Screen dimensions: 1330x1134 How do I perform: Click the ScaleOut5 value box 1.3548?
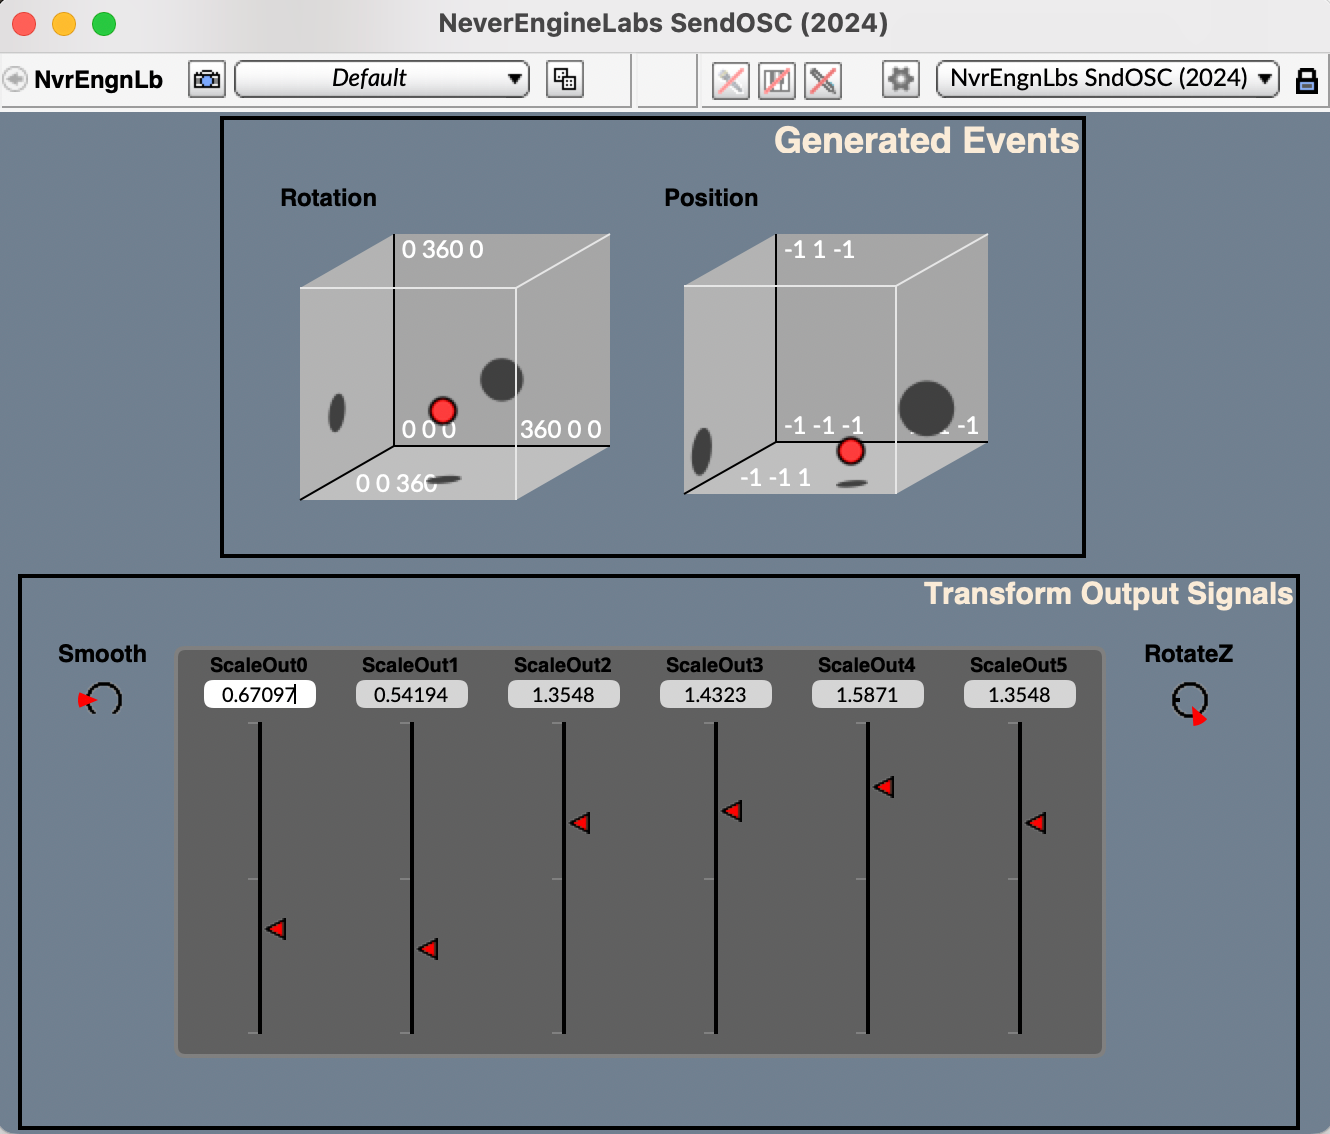1019,694
